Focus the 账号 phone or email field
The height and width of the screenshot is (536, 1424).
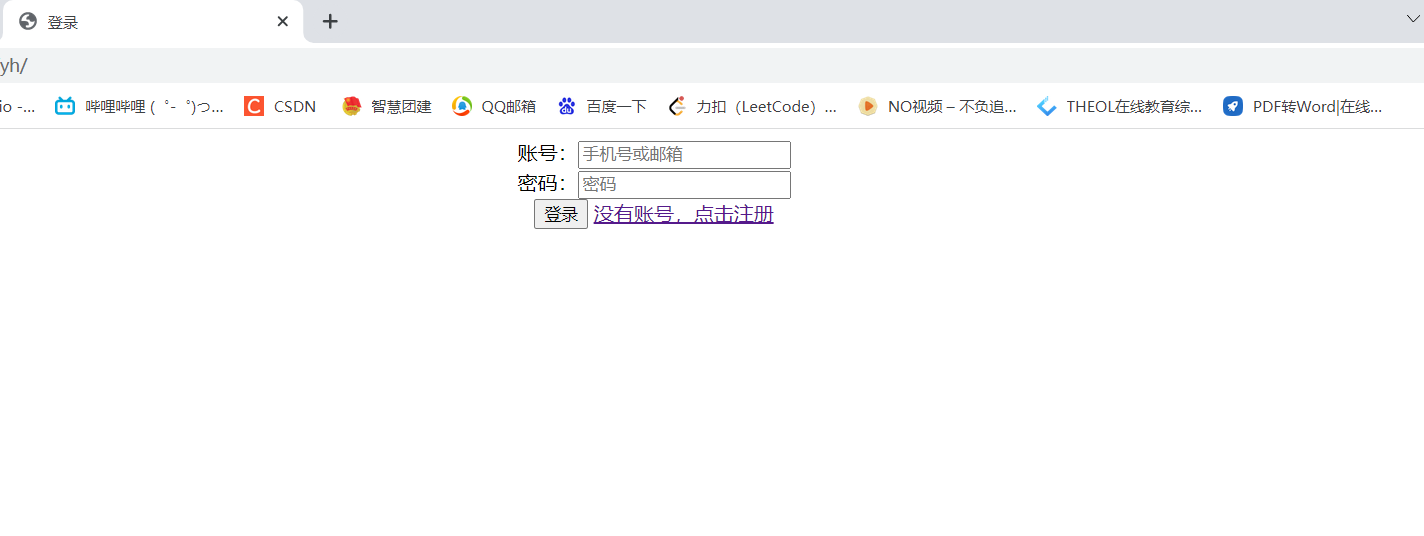pyautogui.click(x=684, y=155)
